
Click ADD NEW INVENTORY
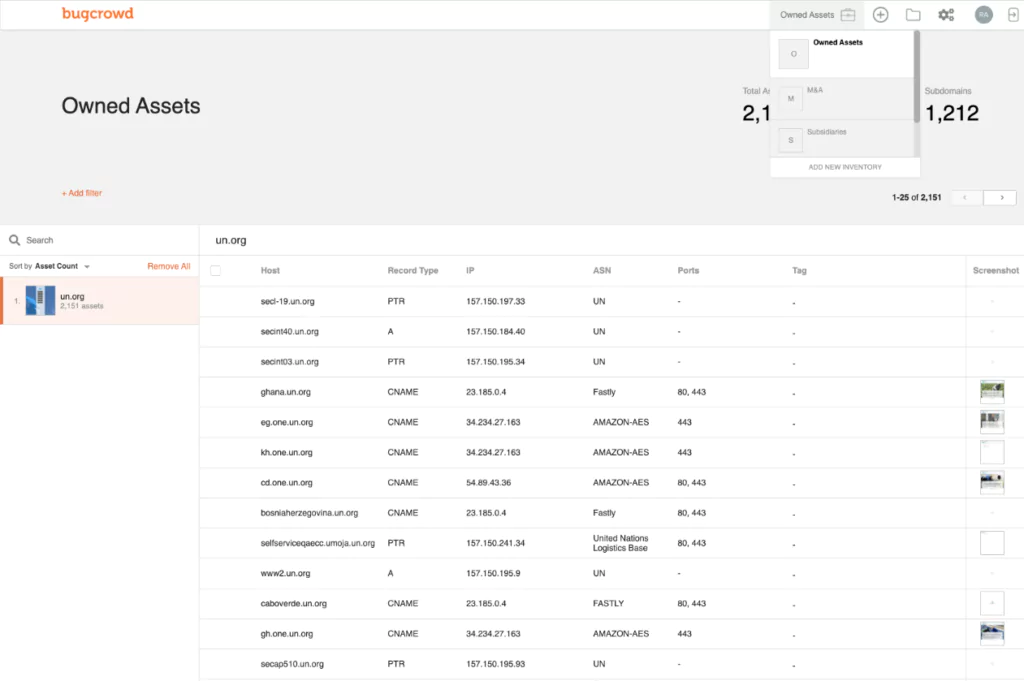click(x=845, y=167)
